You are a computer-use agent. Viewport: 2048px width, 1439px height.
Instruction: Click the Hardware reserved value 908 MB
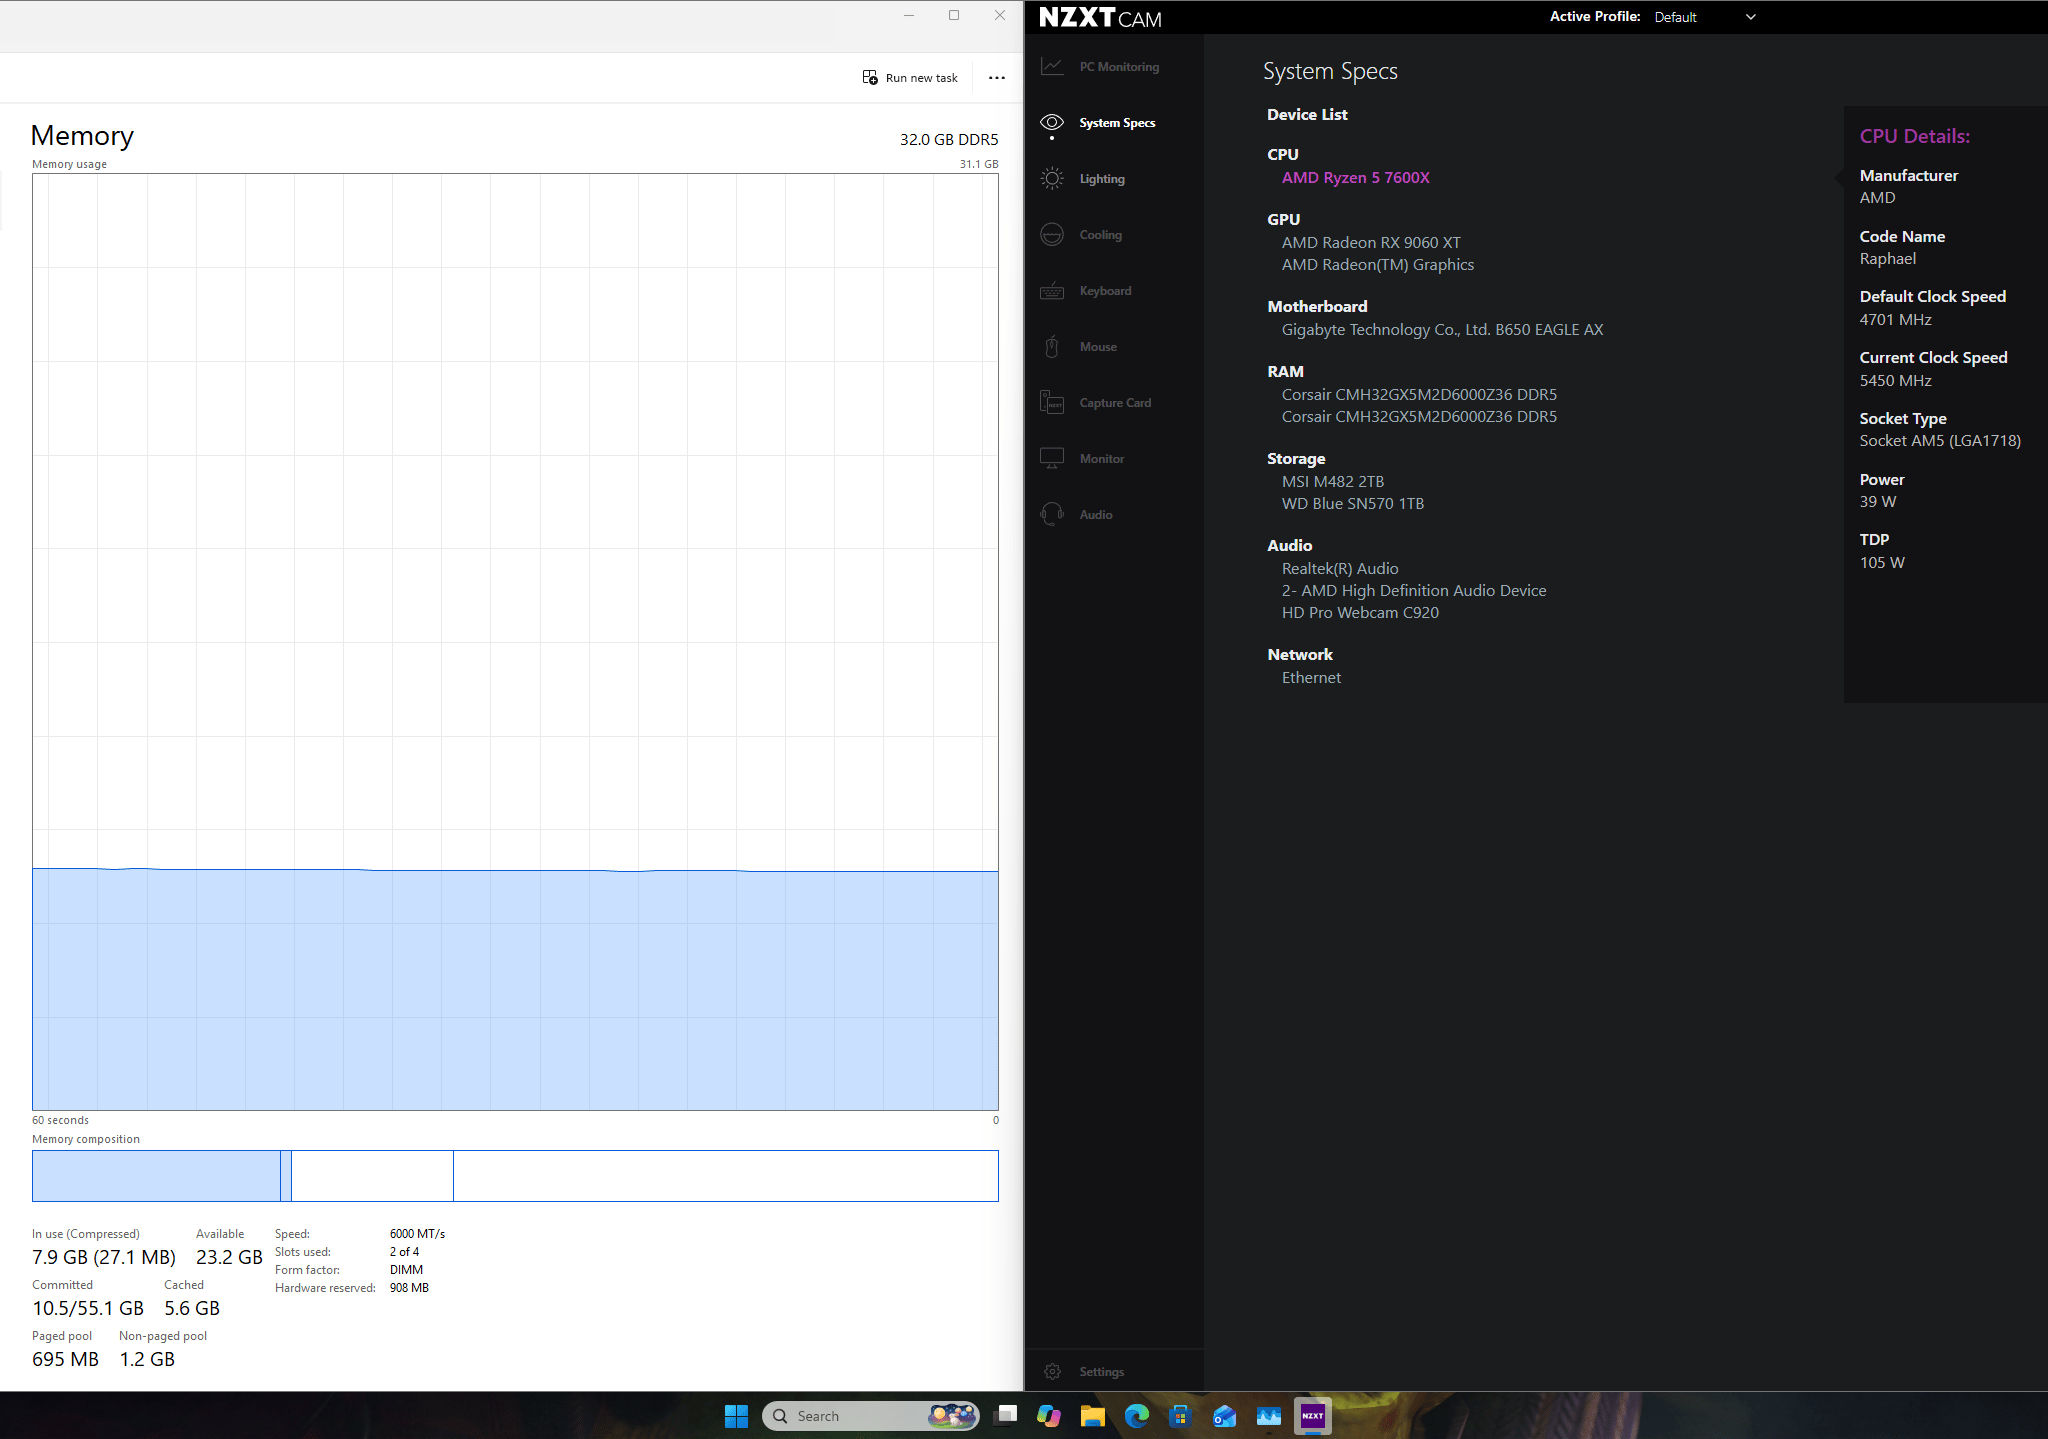(x=409, y=1288)
